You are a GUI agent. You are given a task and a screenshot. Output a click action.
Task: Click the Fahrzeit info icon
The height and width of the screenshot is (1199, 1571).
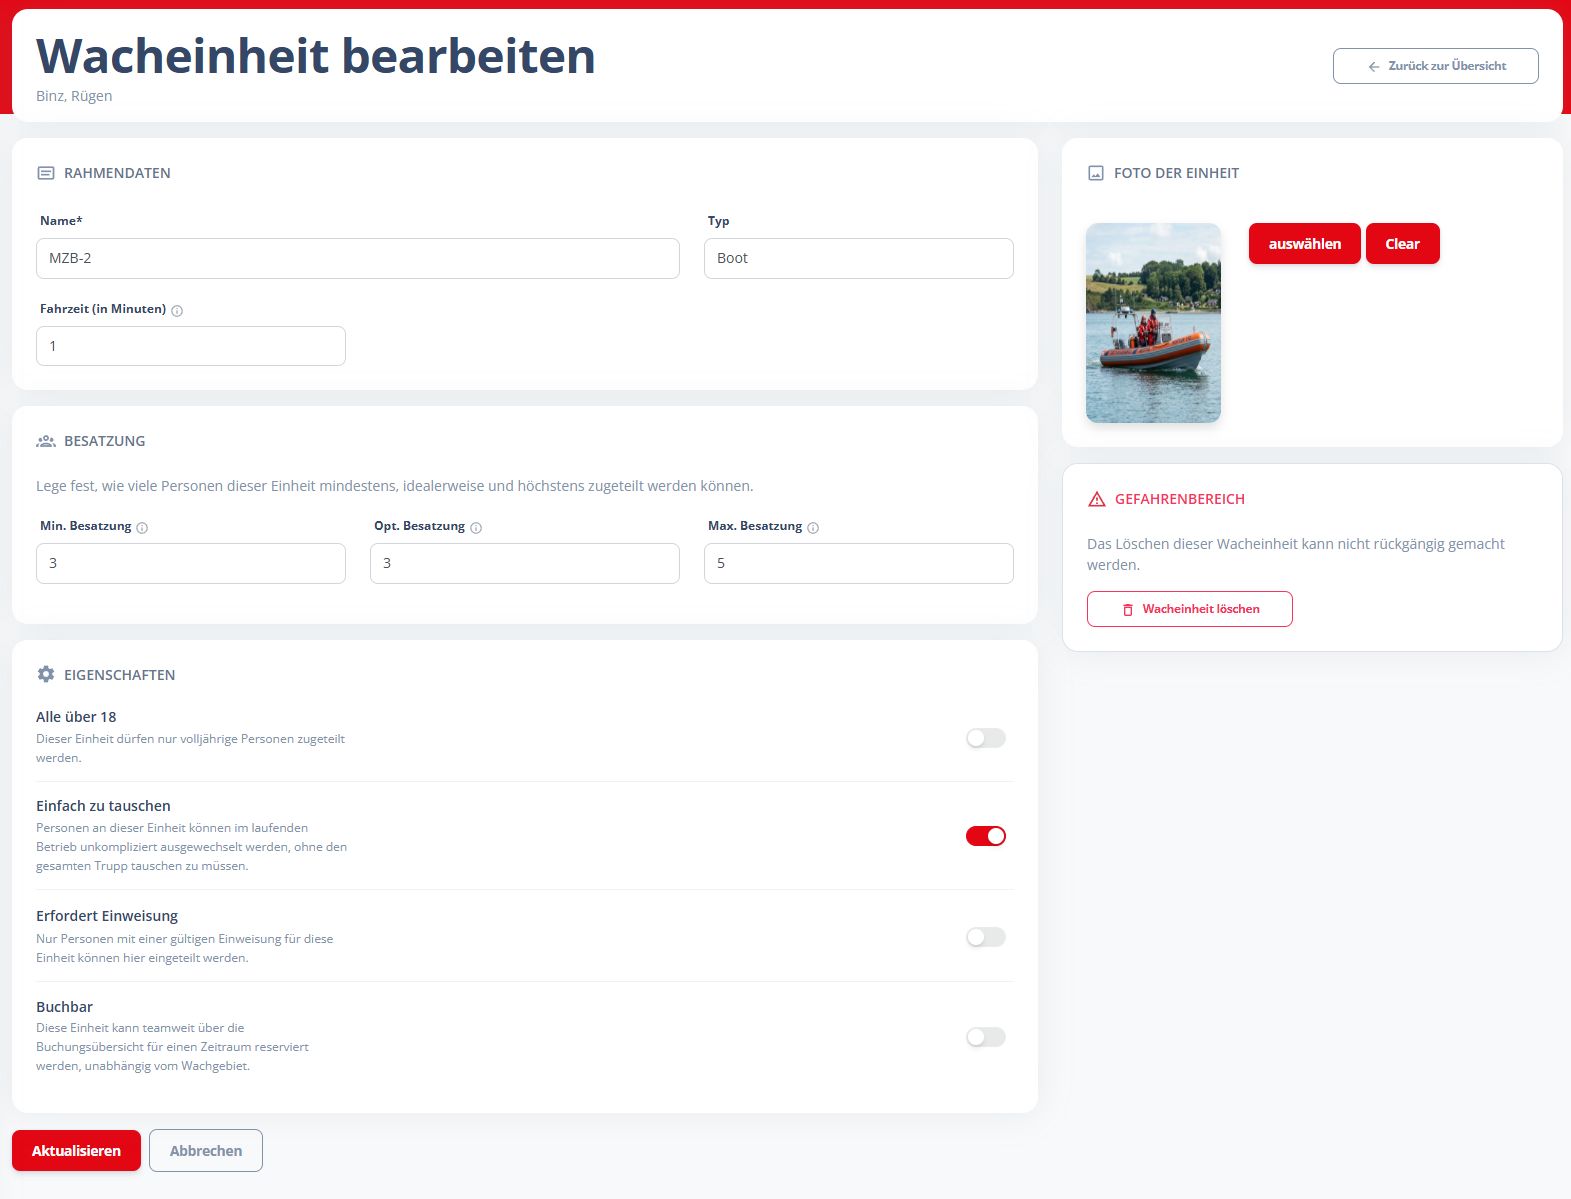click(x=177, y=311)
